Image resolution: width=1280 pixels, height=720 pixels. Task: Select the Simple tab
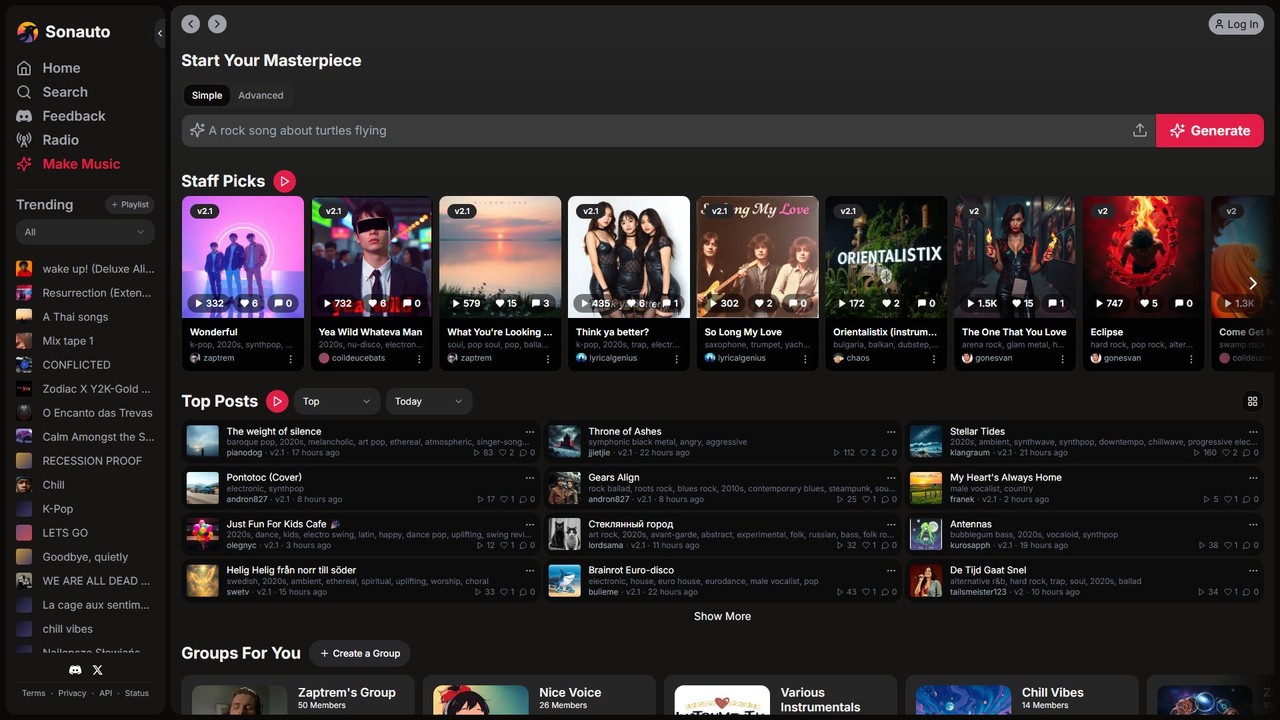207,96
